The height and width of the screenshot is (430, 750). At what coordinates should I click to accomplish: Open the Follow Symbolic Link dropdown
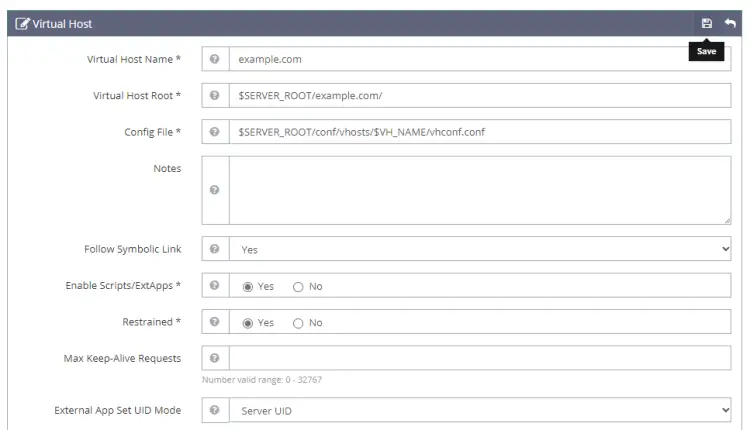point(480,249)
